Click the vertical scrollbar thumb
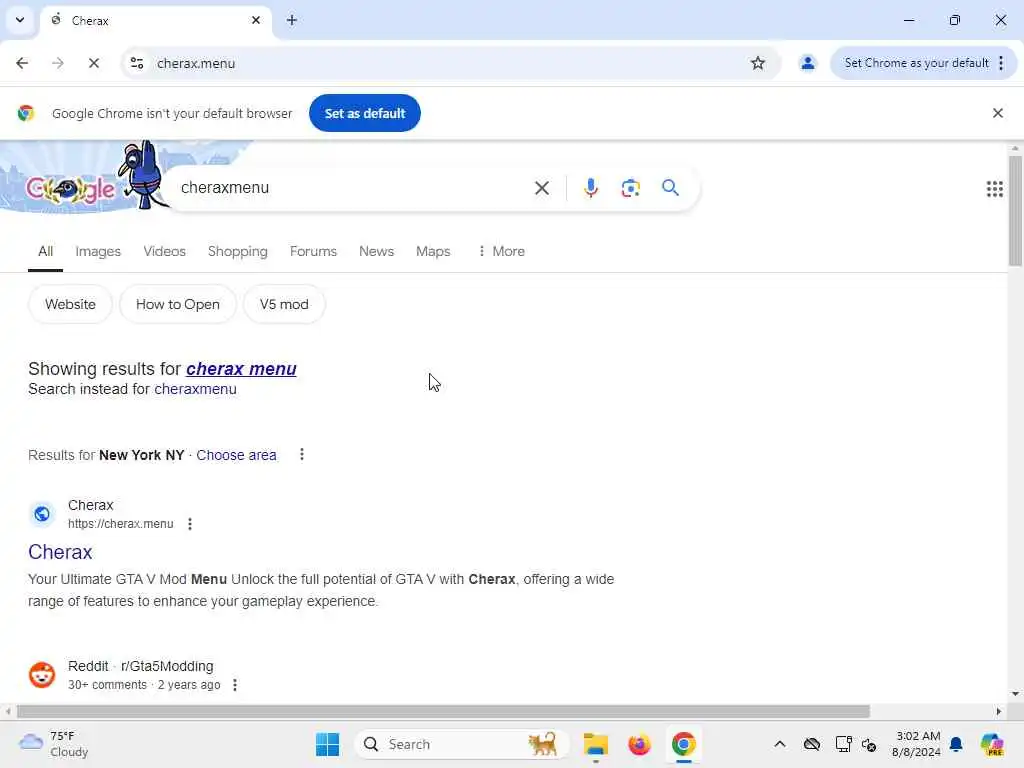 pos(1015,211)
